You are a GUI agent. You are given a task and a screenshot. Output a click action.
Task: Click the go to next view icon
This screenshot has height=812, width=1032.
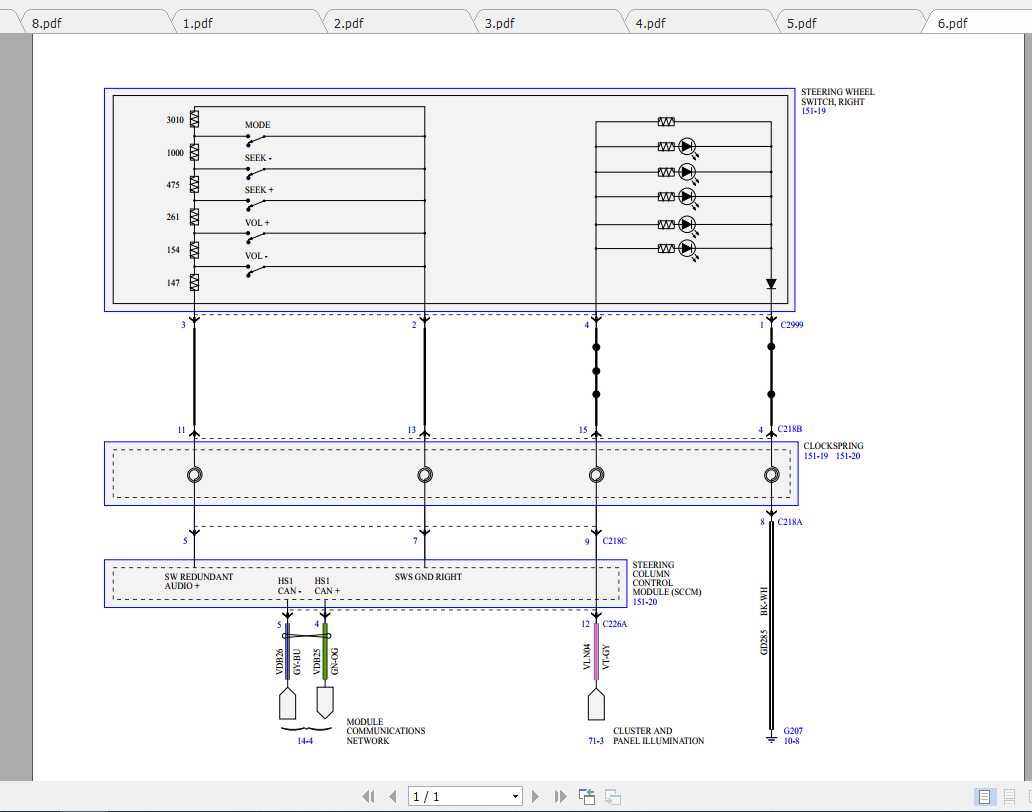(613, 797)
